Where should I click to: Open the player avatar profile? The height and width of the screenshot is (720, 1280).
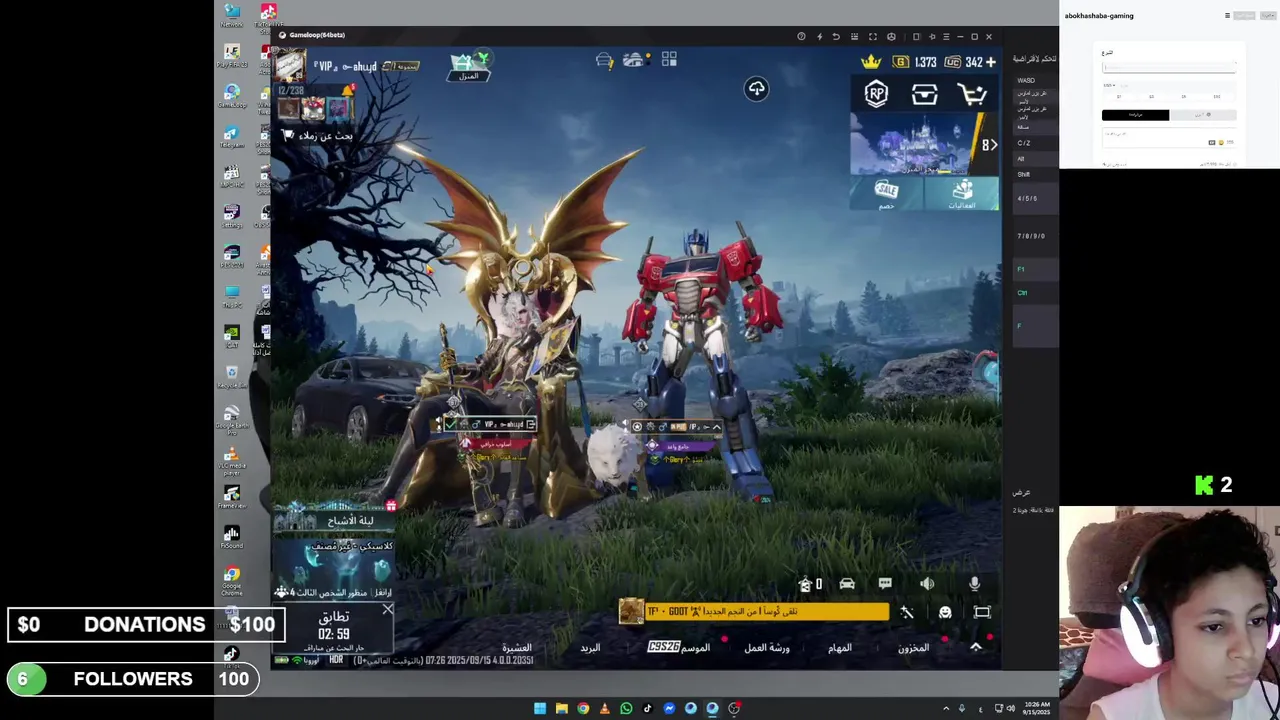[x=291, y=67]
